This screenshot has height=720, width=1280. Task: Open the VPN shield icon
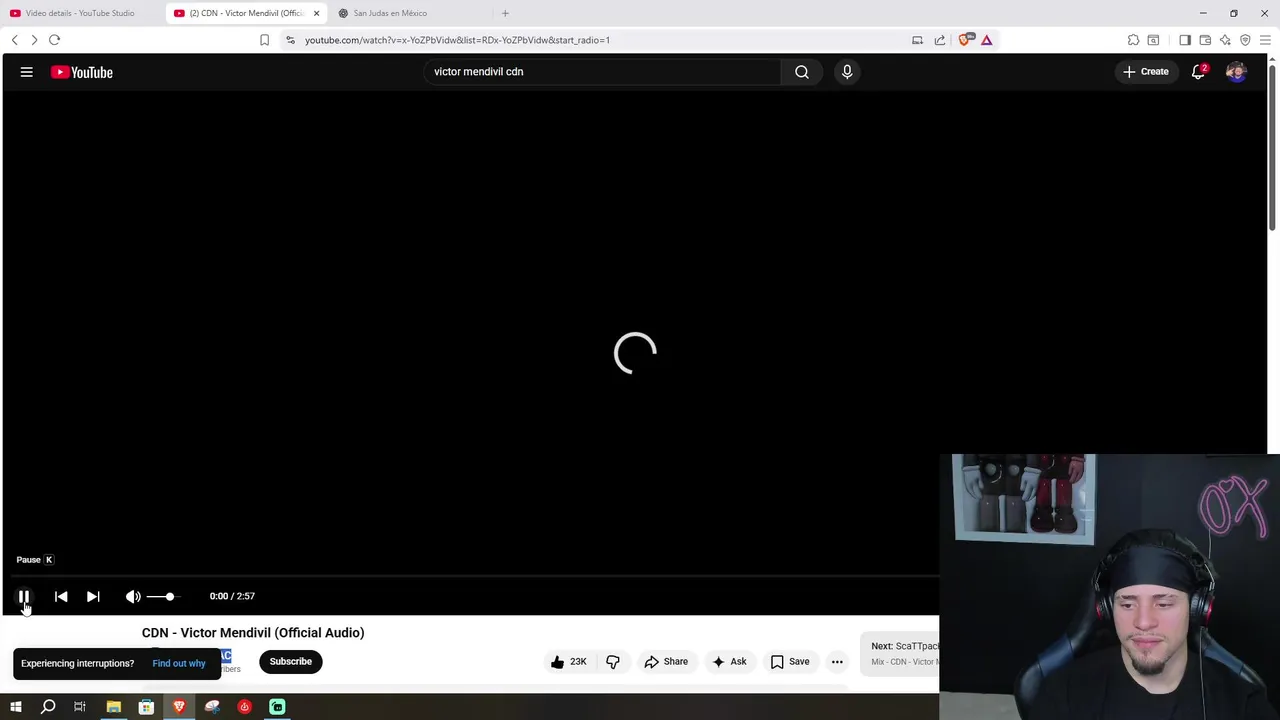click(1245, 40)
